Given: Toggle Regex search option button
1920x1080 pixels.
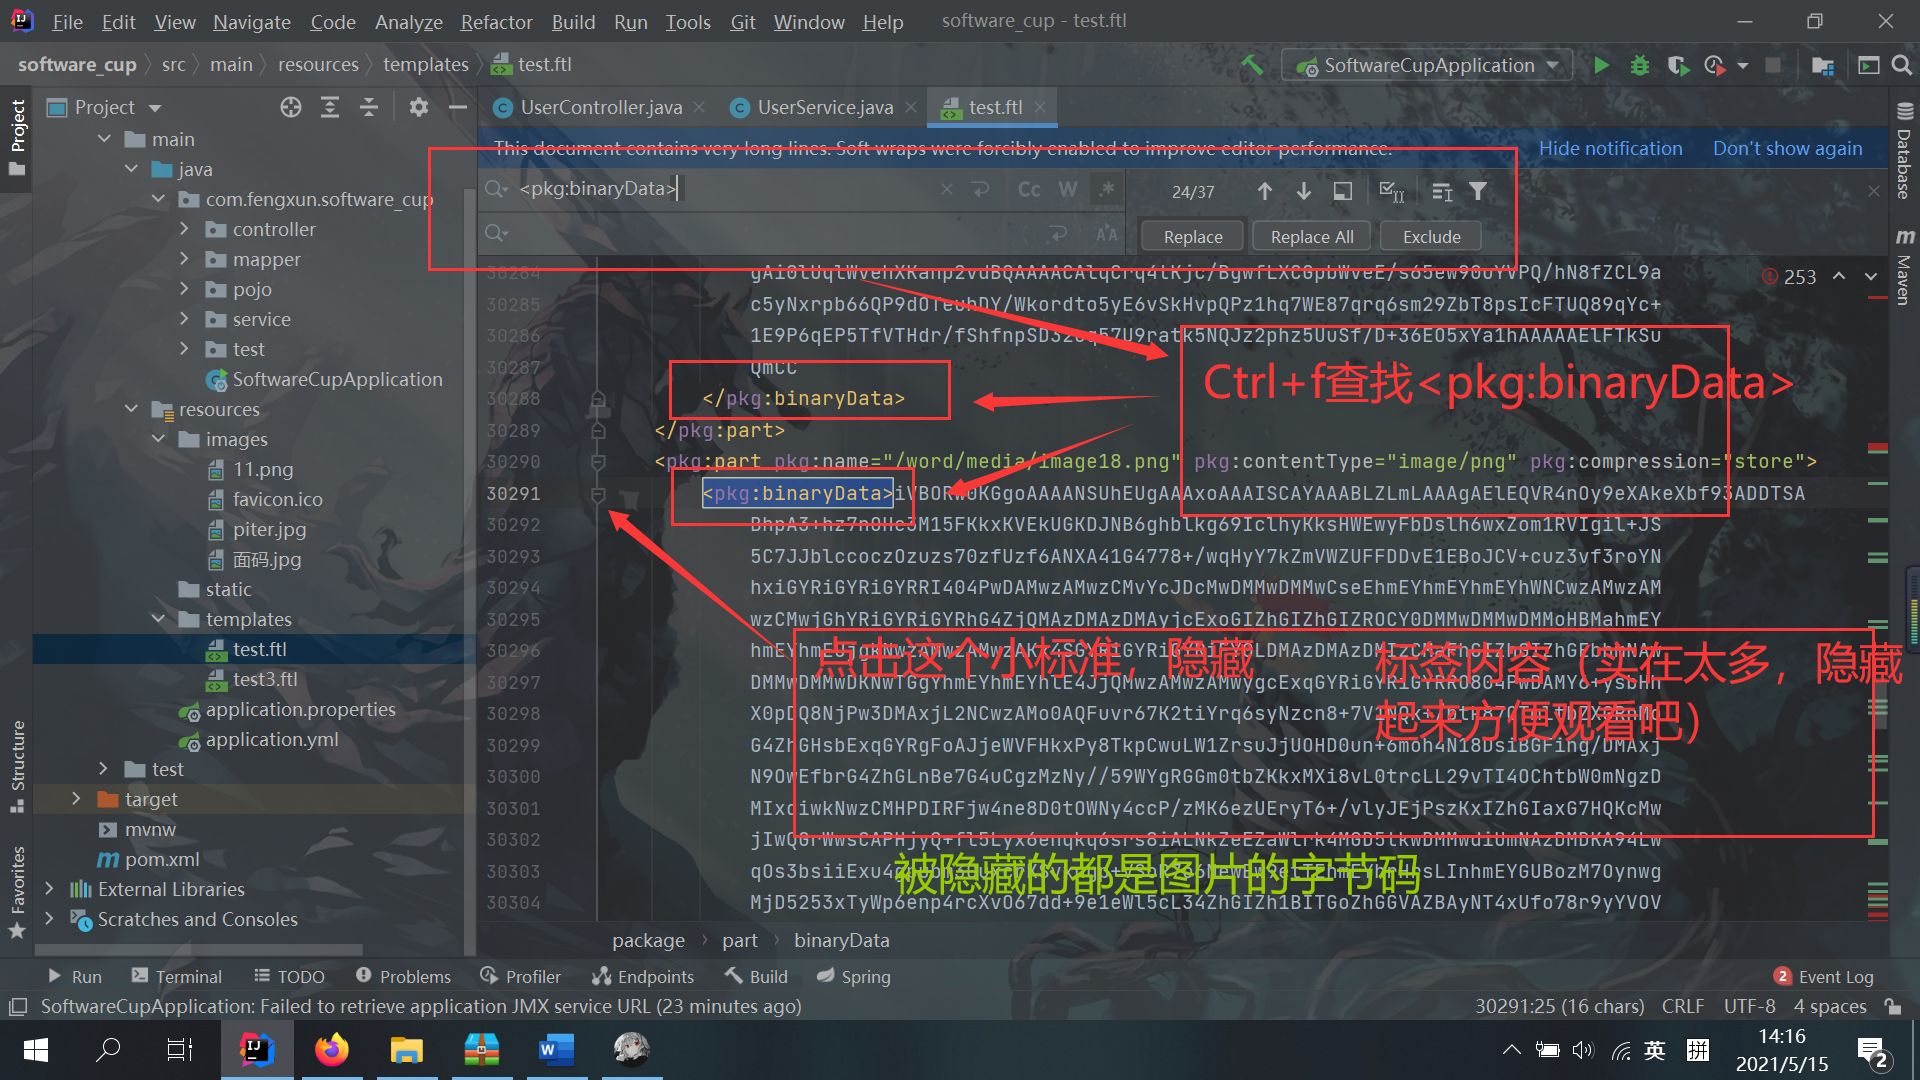Looking at the screenshot, I should coord(1106,190).
